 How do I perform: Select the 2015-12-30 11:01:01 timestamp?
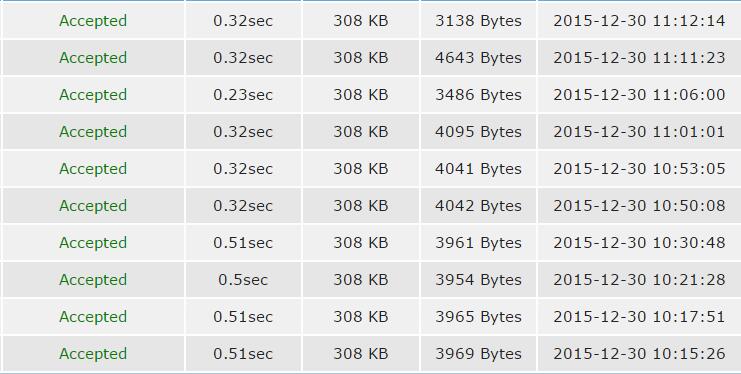(x=639, y=131)
